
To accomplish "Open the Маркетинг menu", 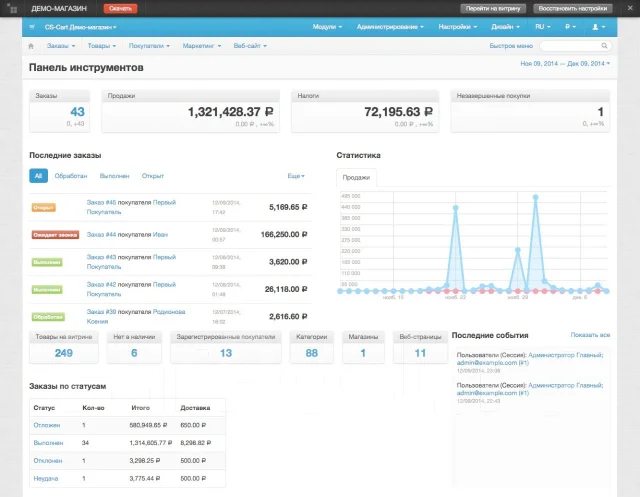I will tap(202, 46).
